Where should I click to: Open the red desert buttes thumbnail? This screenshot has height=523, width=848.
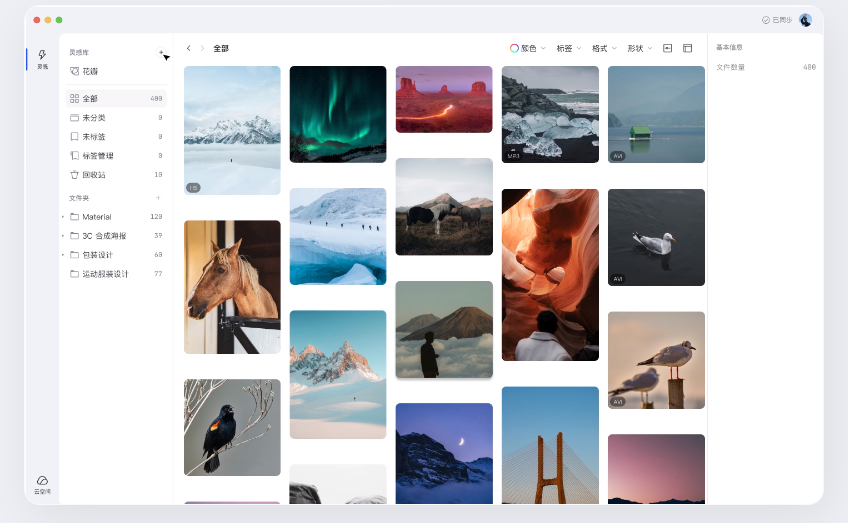[444, 99]
